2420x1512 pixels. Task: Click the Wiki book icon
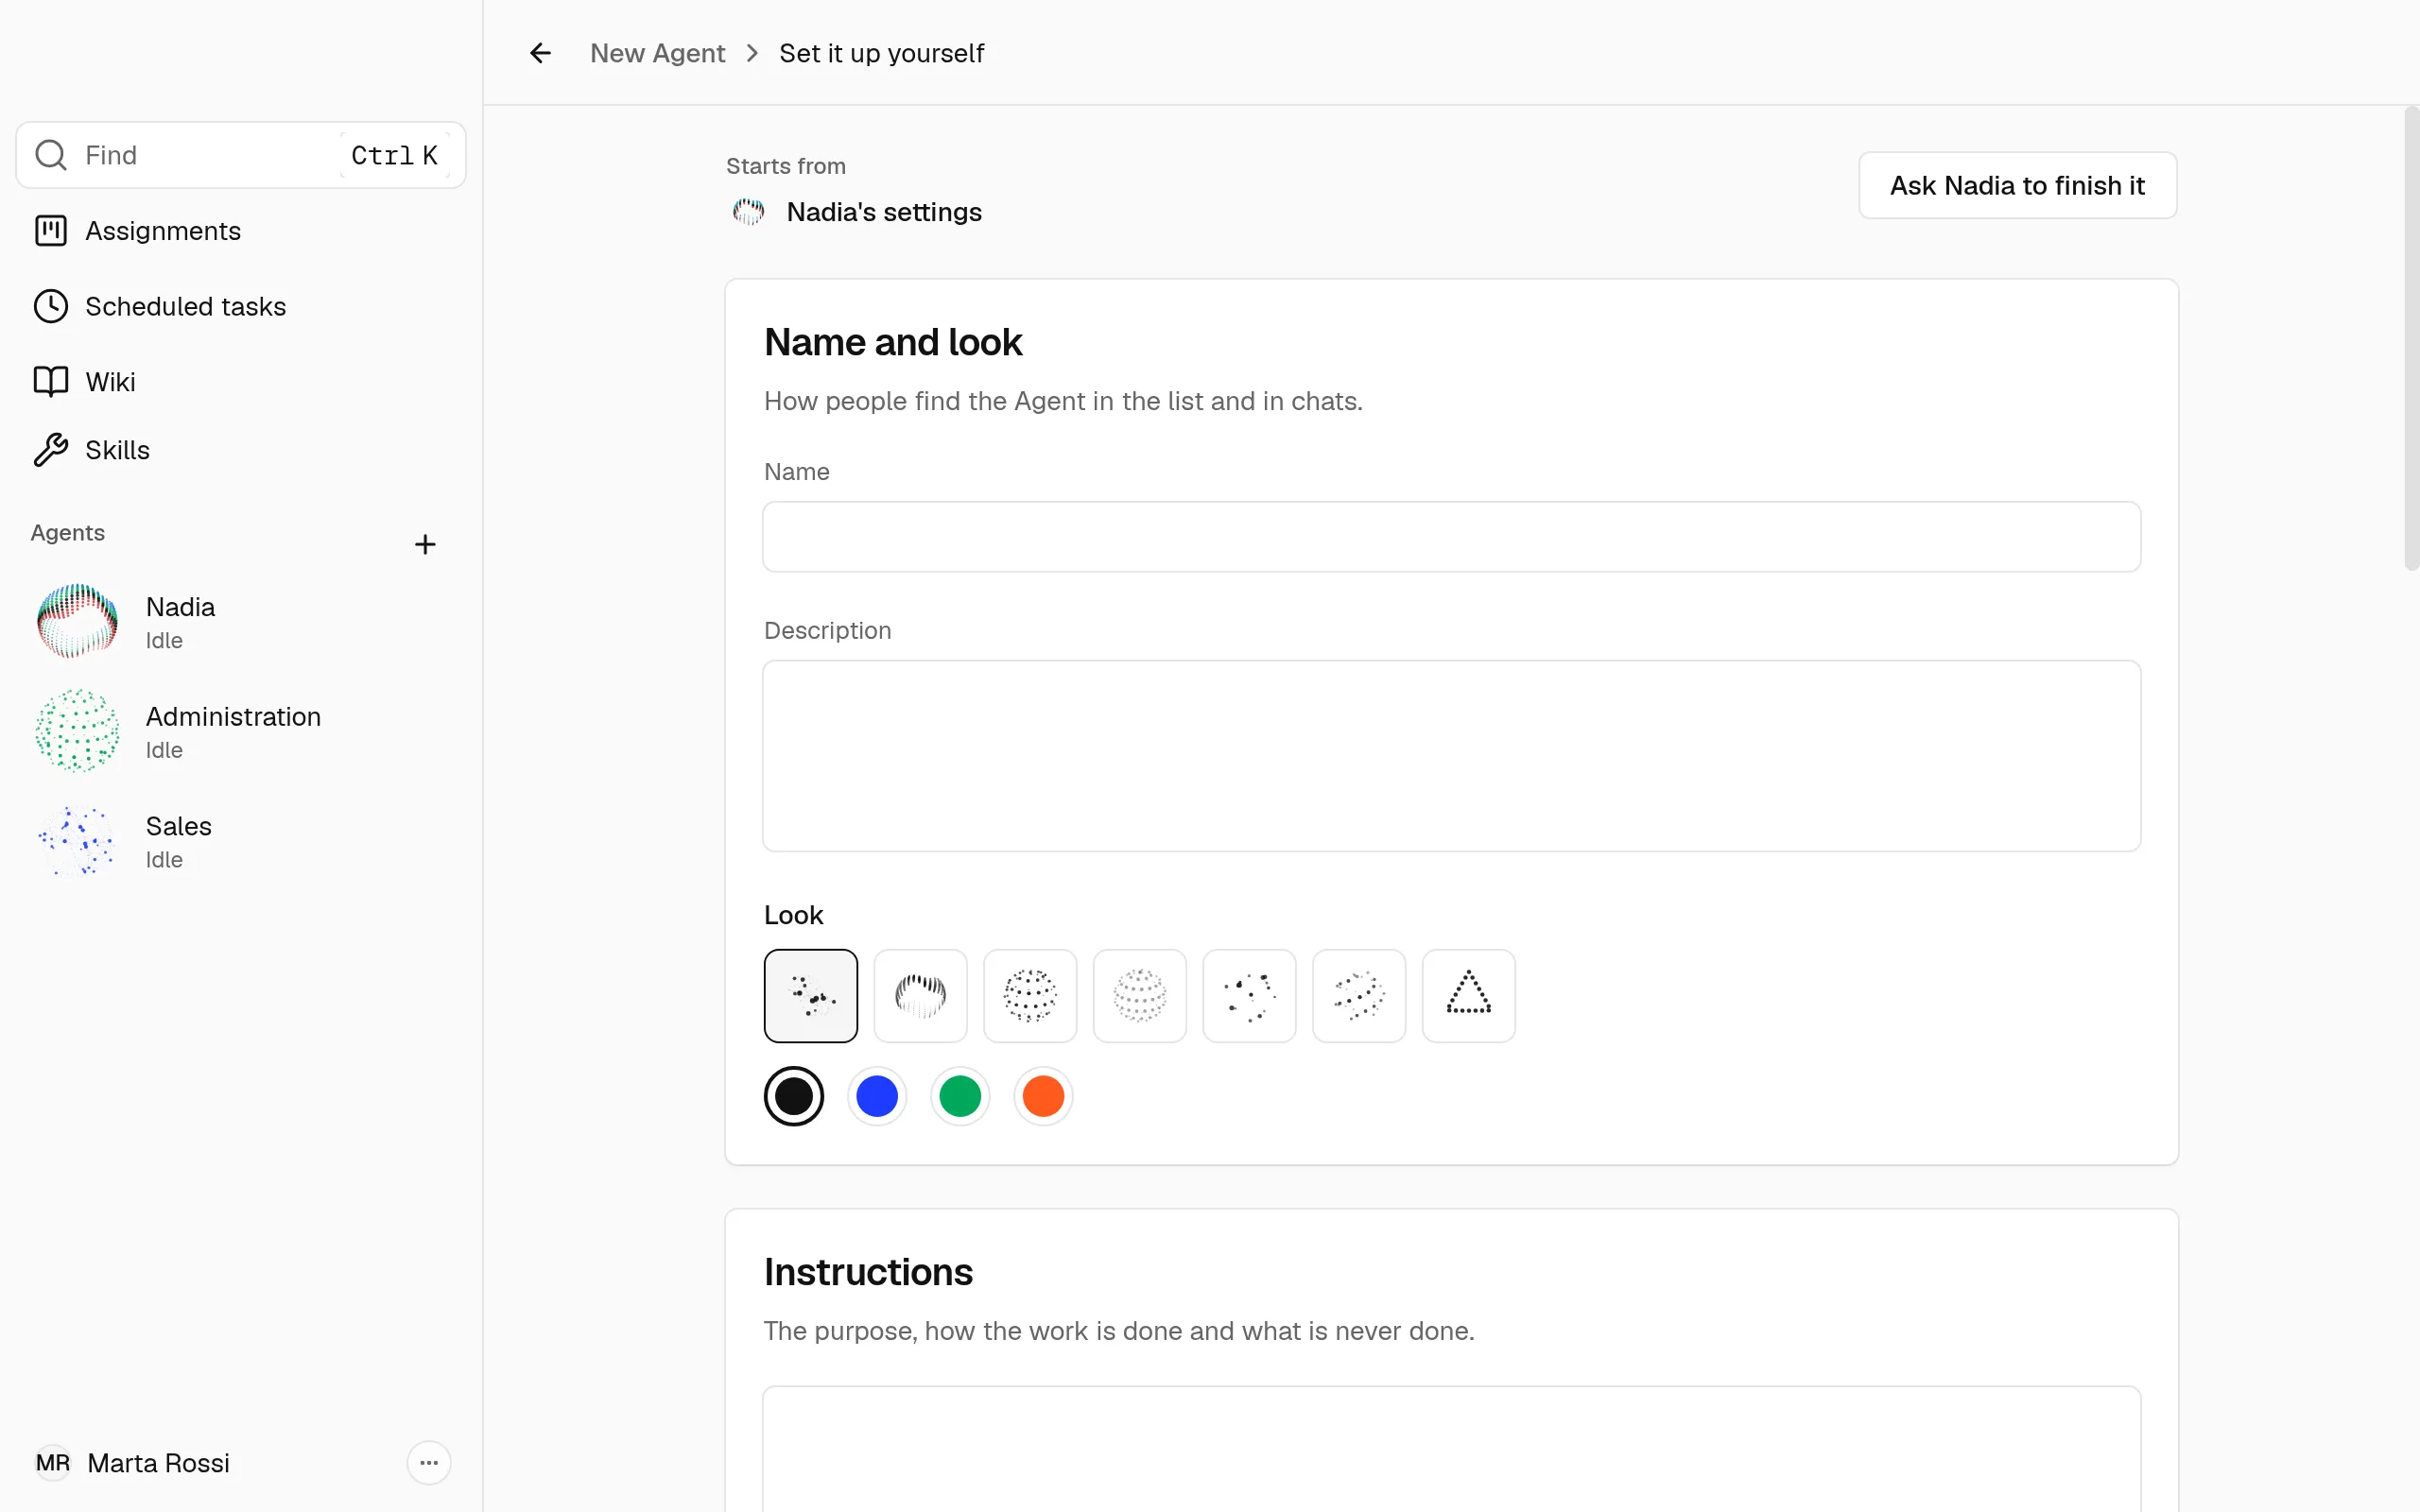51,382
